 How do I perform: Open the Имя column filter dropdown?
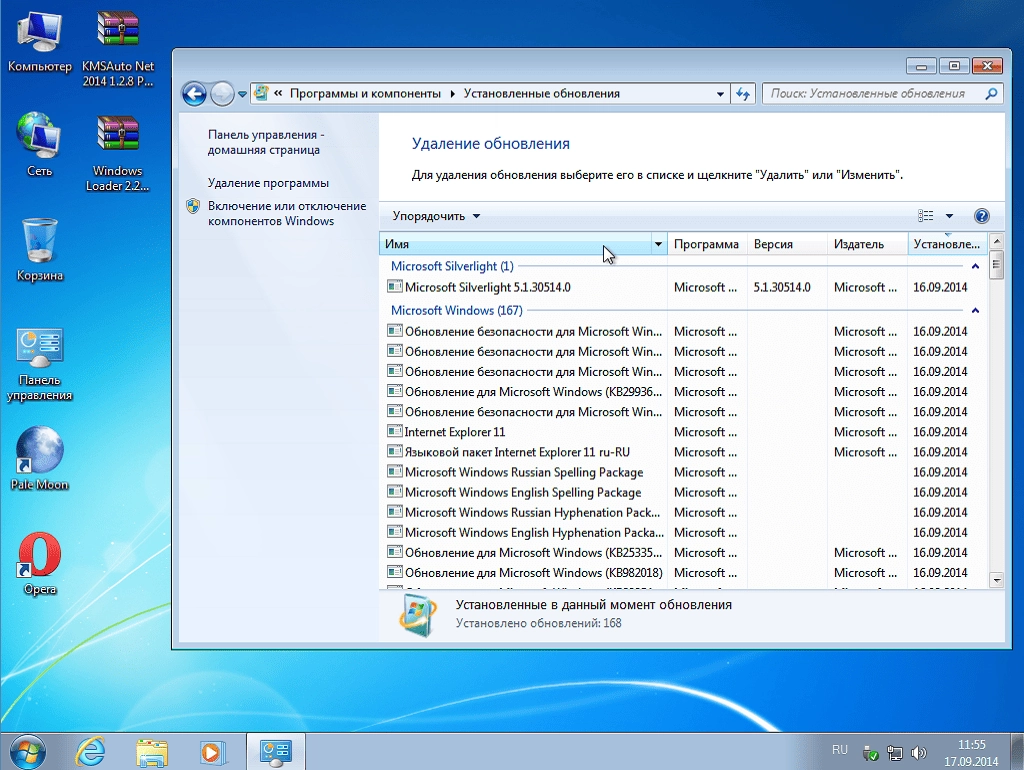click(x=658, y=244)
